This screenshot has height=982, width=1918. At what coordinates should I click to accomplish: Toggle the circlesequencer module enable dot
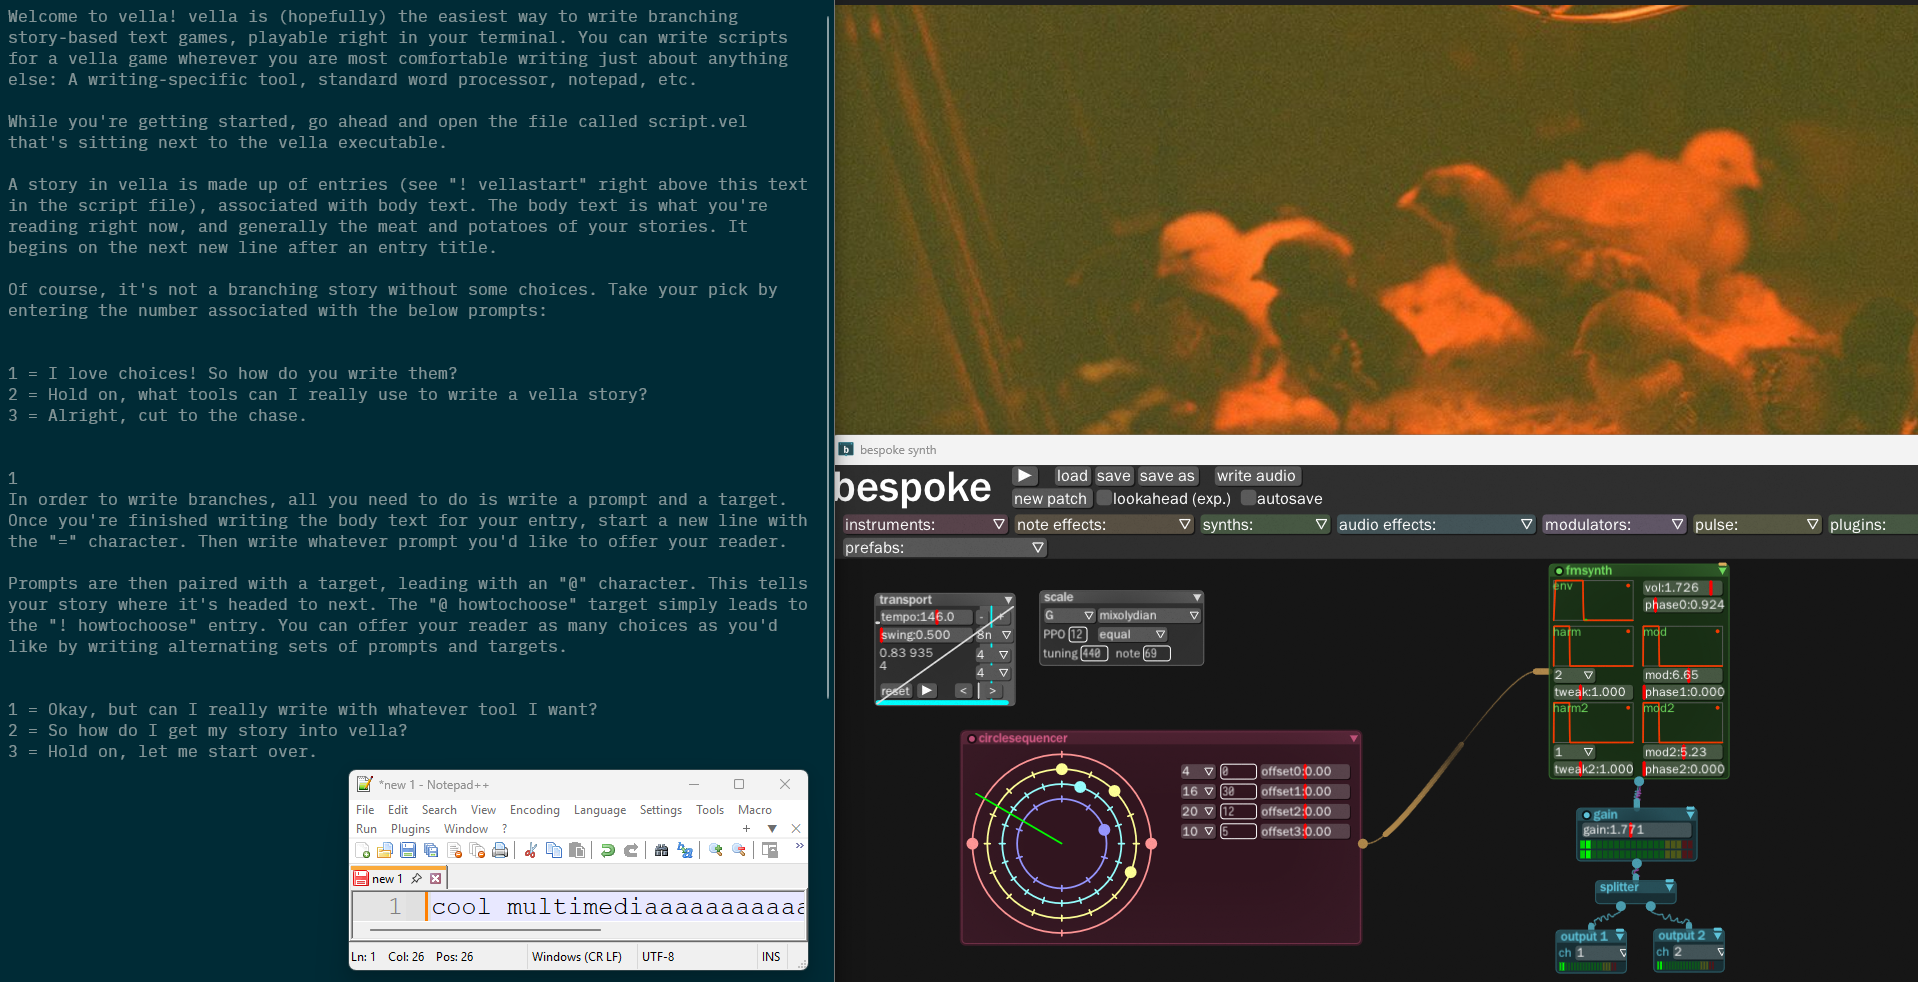(971, 739)
